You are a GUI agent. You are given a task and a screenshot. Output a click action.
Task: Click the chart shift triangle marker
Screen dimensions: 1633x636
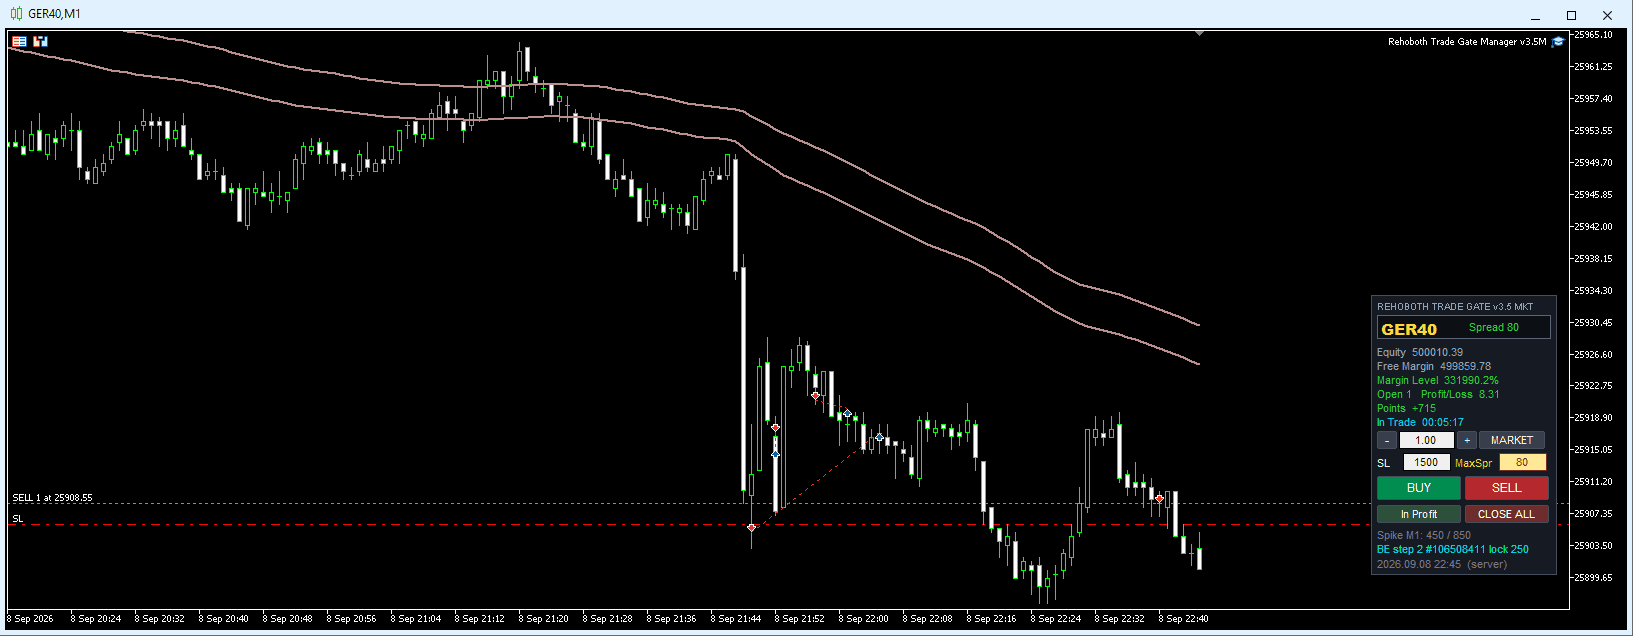click(x=1199, y=34)
